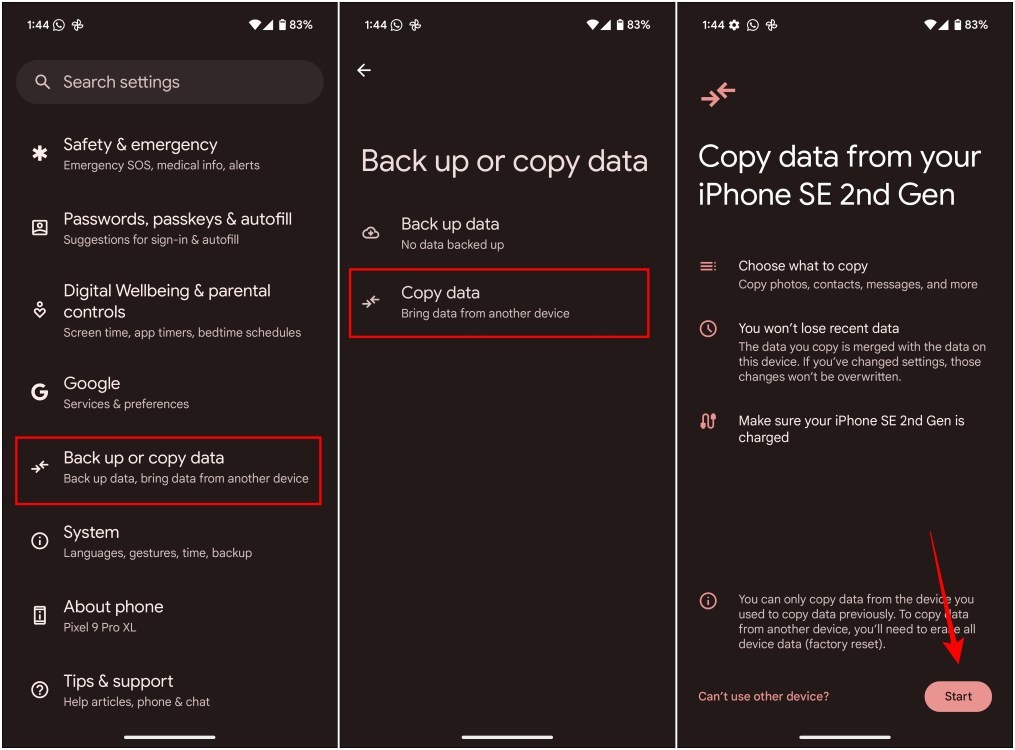1015x750 pixels.
Task: Tap the cloud backup icon
Action: tap(370, 233)
